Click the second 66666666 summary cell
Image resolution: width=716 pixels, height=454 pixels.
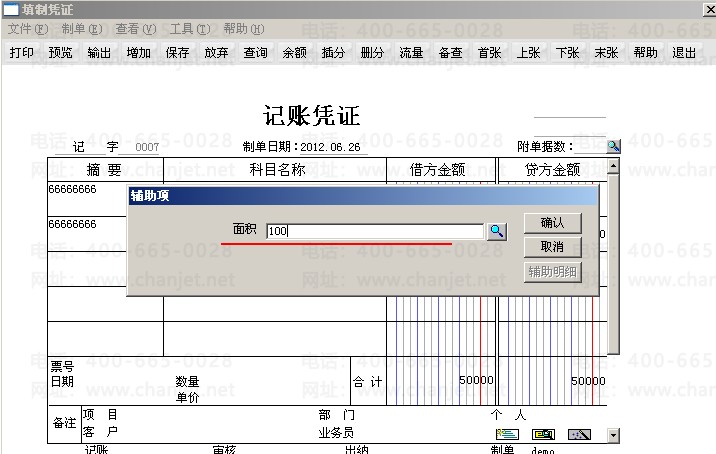87,234
